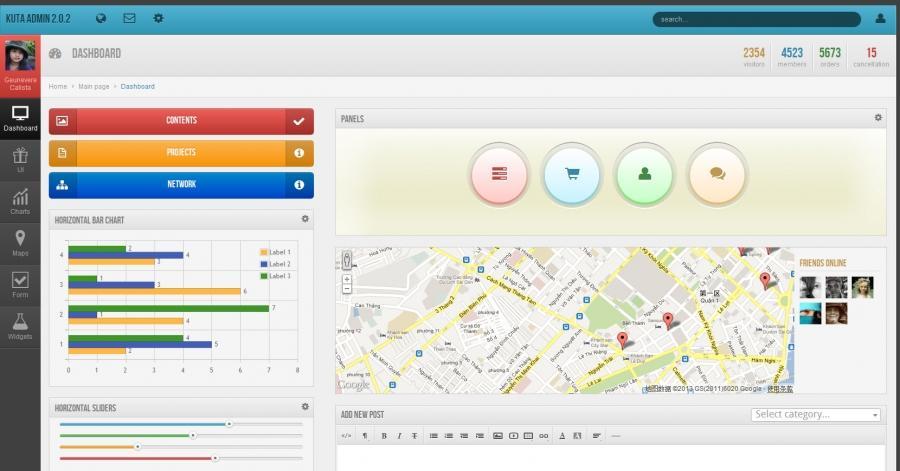900x471 pixels.
Task: Insert unordered list in editor
Action: coord(433,436)
